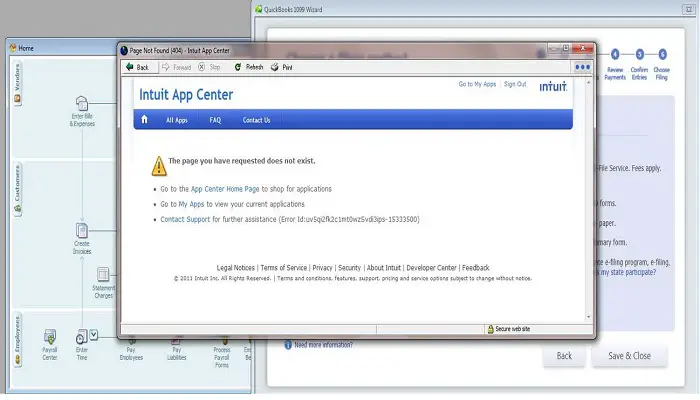Click step 6 Choose Filing in wizard
The height and width of the screenshot is (400, 700).
662,54
